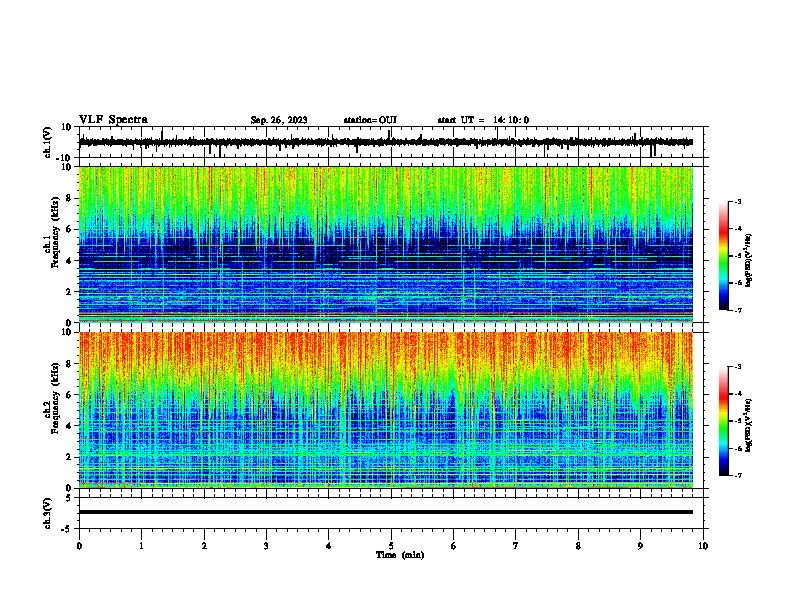
Task: Click the "2" tick on ch.1 frequency axis
Action: (69, 291)
